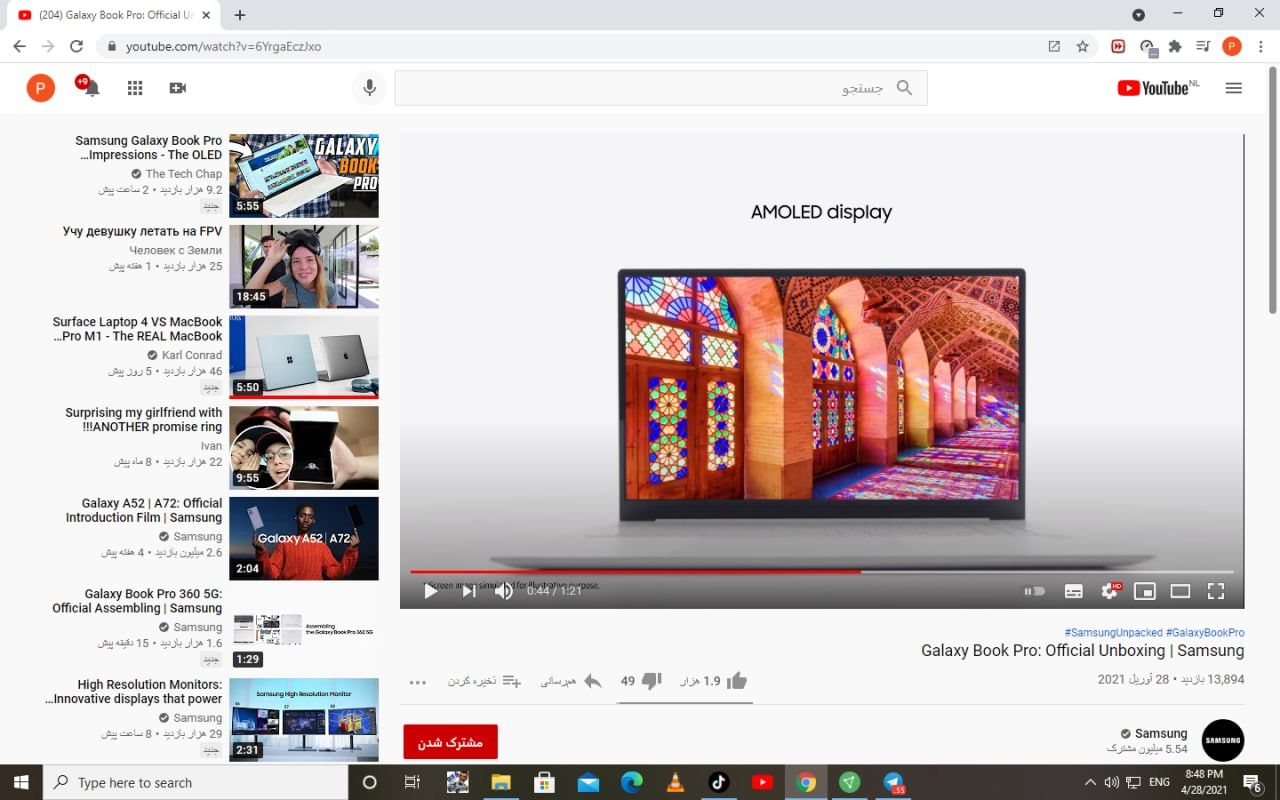Click the play button in video player
The height and width of the screenshot is (800, 1280).
(431, 591)
